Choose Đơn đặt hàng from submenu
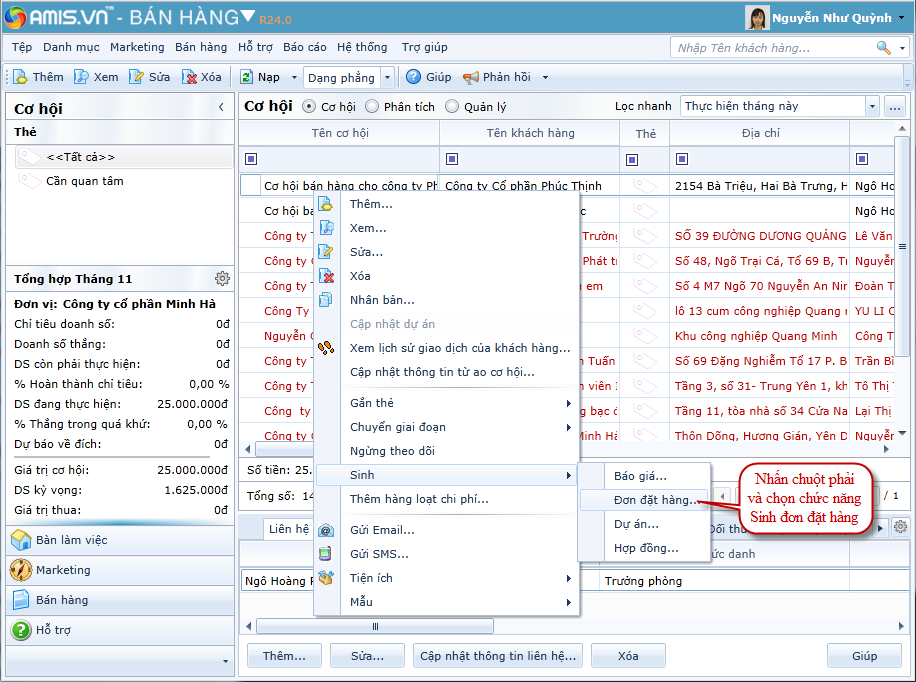 pyautogui.click(x=655, y=500)
